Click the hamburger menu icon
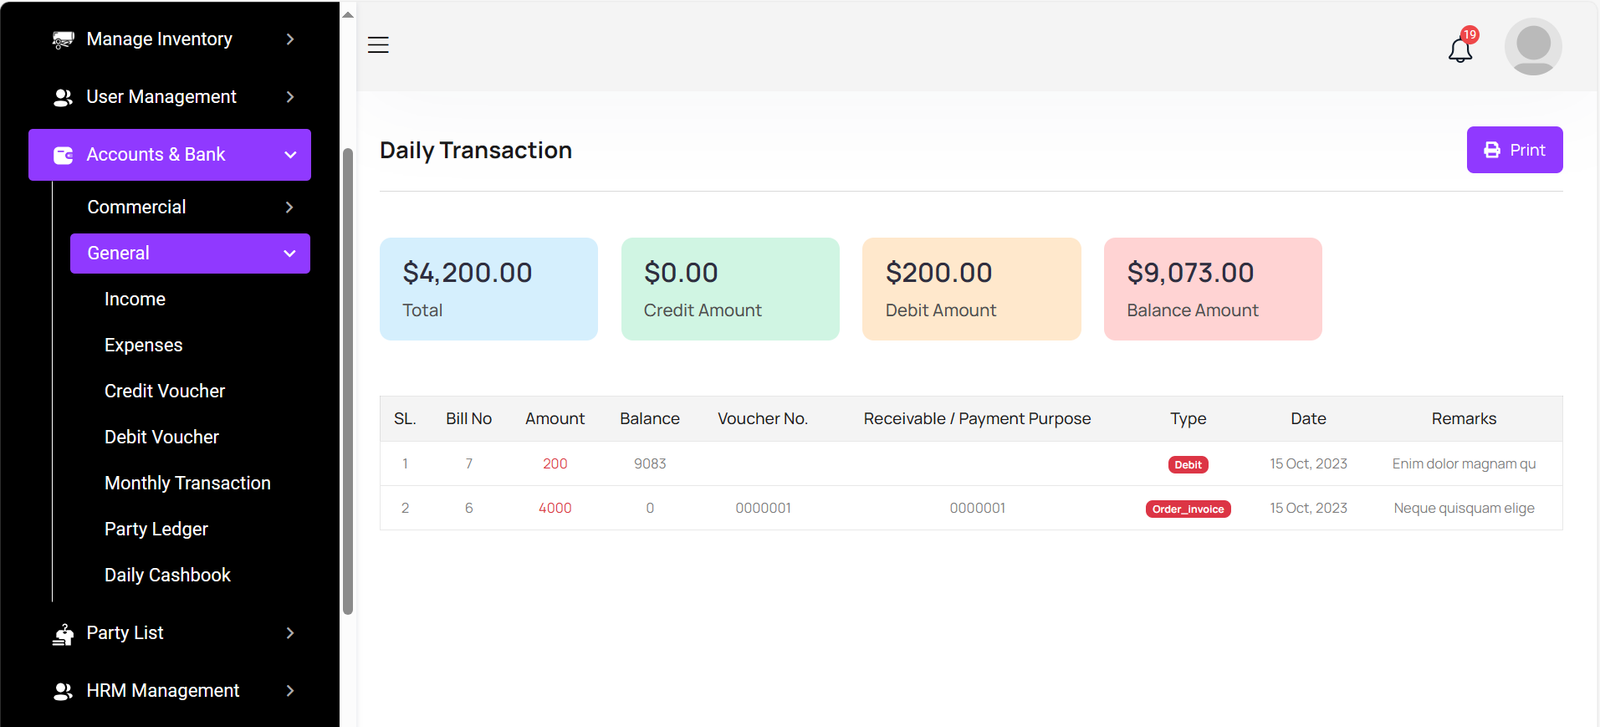Viewport: 1600px width, 727px height. click(378, 45)
